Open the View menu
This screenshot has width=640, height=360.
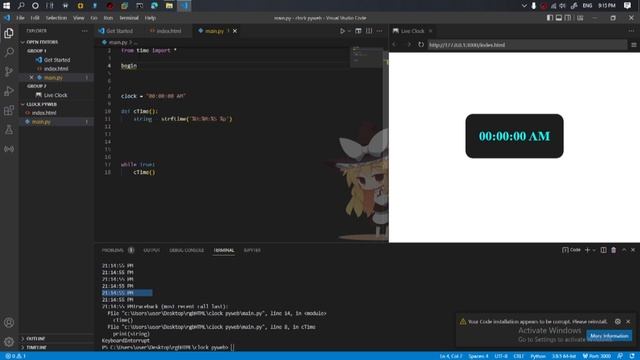pyautogui.click(x=79, y=18)
